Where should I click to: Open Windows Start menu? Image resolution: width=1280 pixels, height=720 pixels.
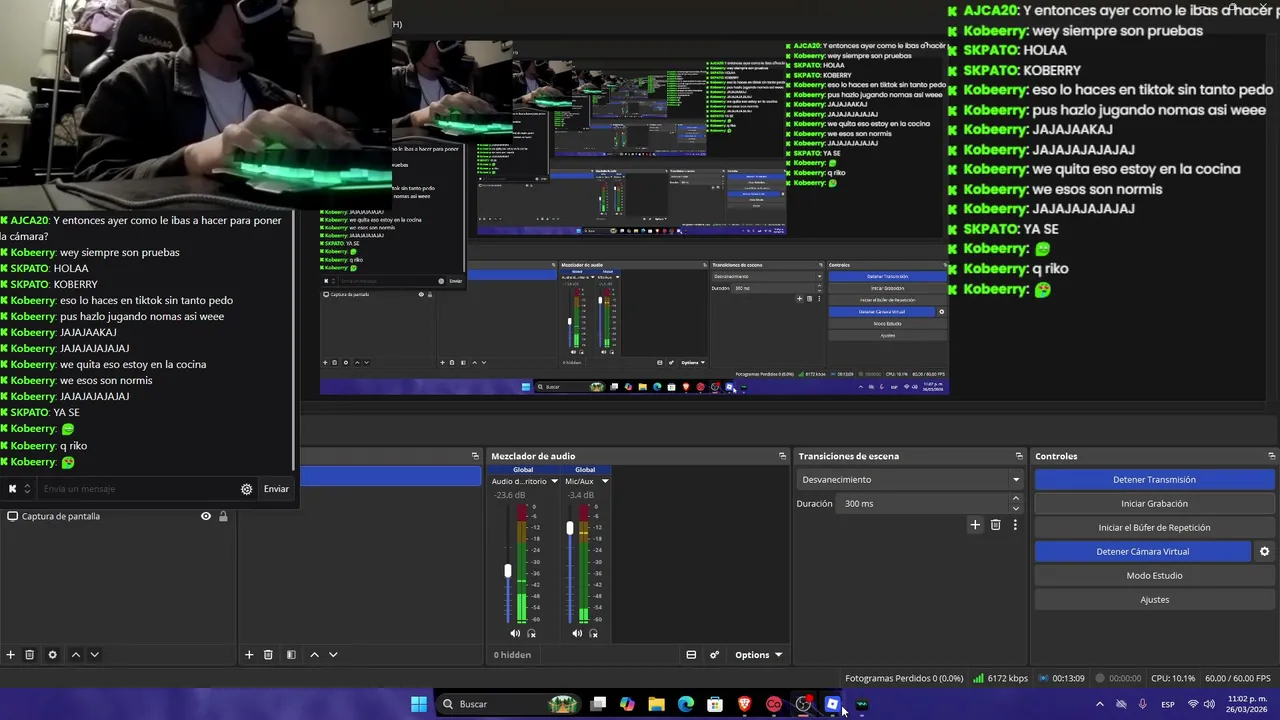(419, 704)
